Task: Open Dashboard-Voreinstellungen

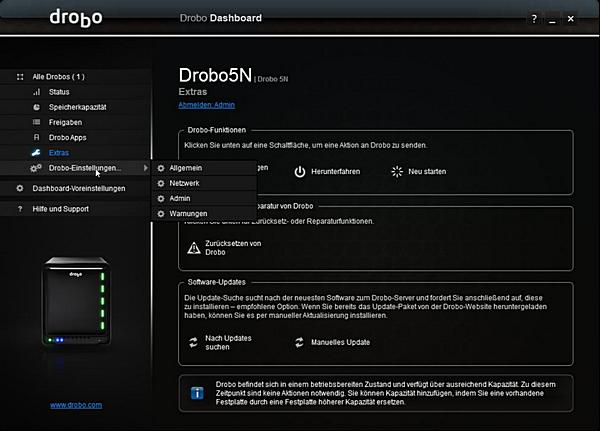Action: point(79,188)
